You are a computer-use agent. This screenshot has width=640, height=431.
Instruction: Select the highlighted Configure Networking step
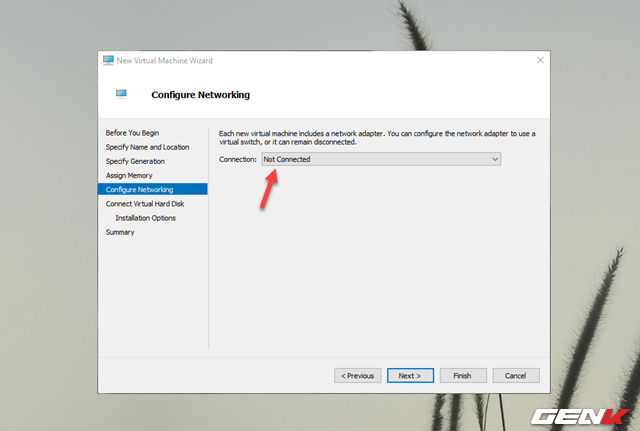tap(153, 189)
